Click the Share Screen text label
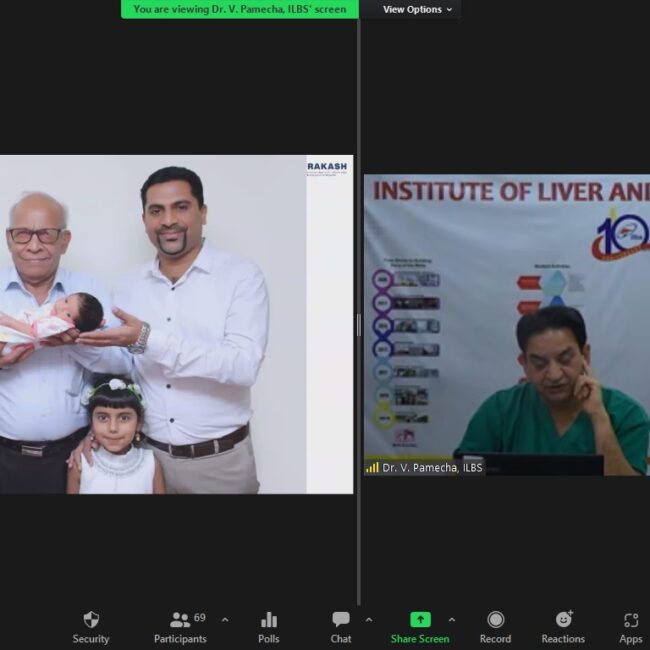 [420, 639]
